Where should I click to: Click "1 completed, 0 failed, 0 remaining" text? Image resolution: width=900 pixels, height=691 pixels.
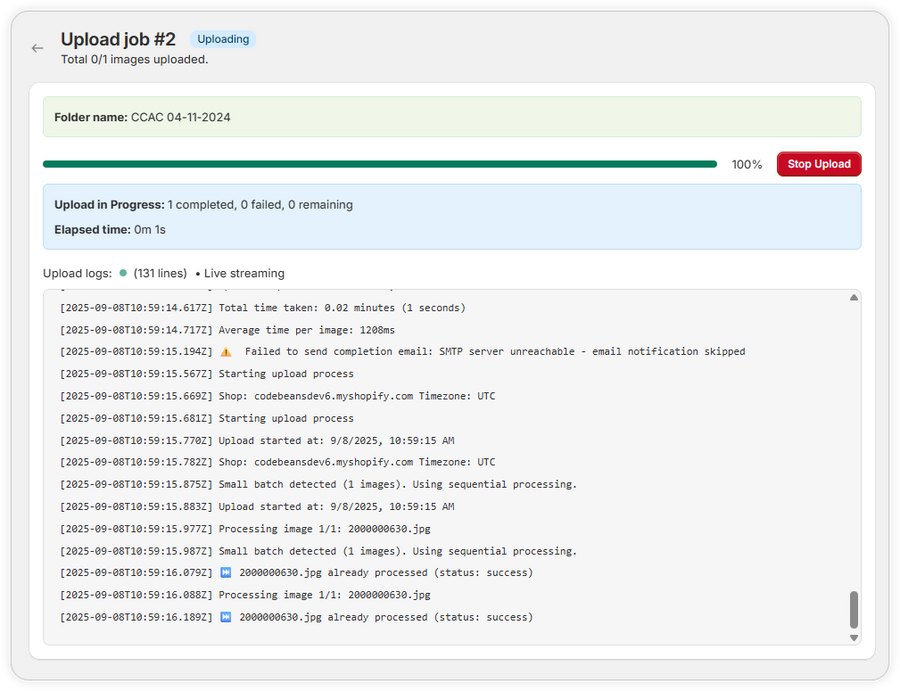(260, 205)
